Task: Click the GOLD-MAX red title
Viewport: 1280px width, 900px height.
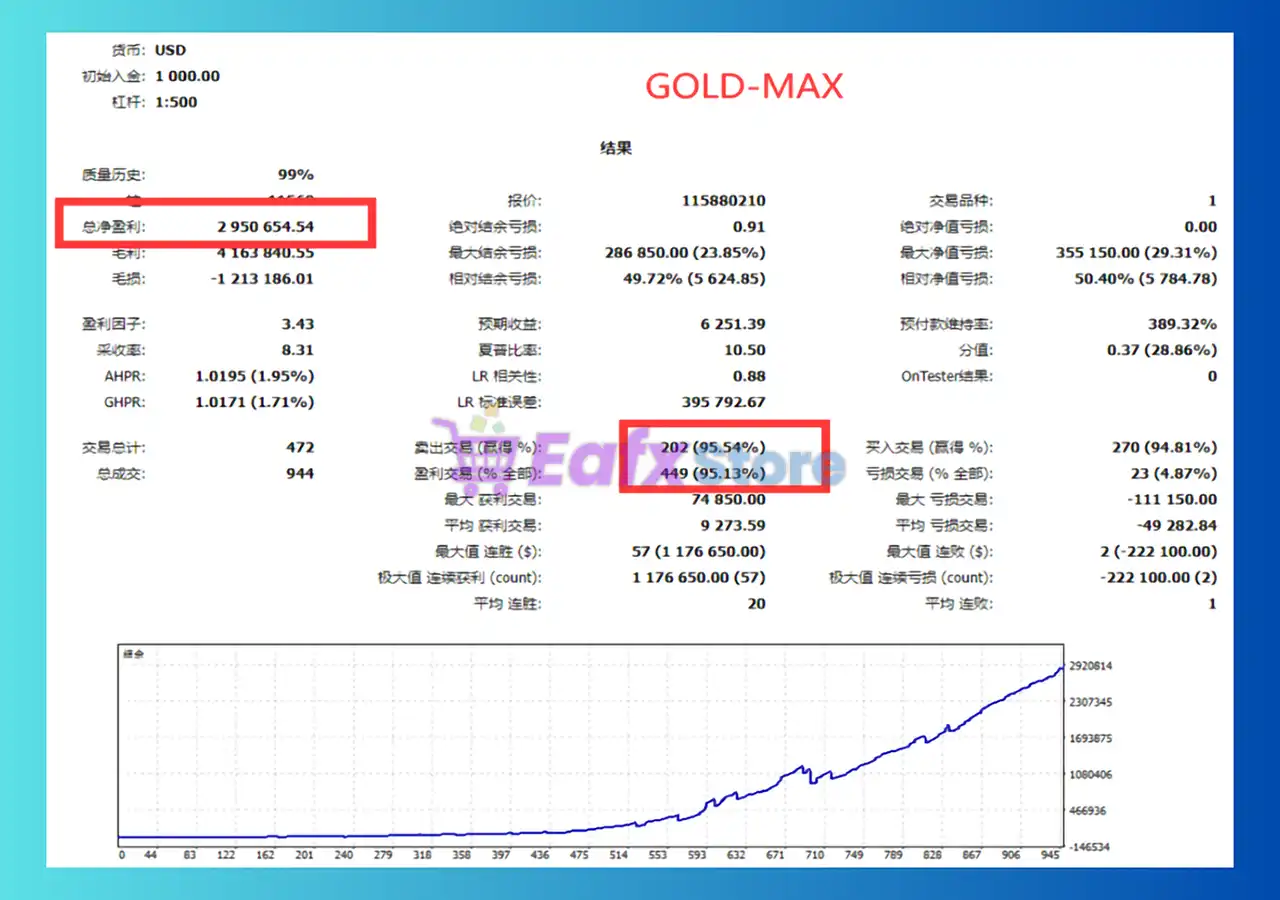Action: (744, 86)
